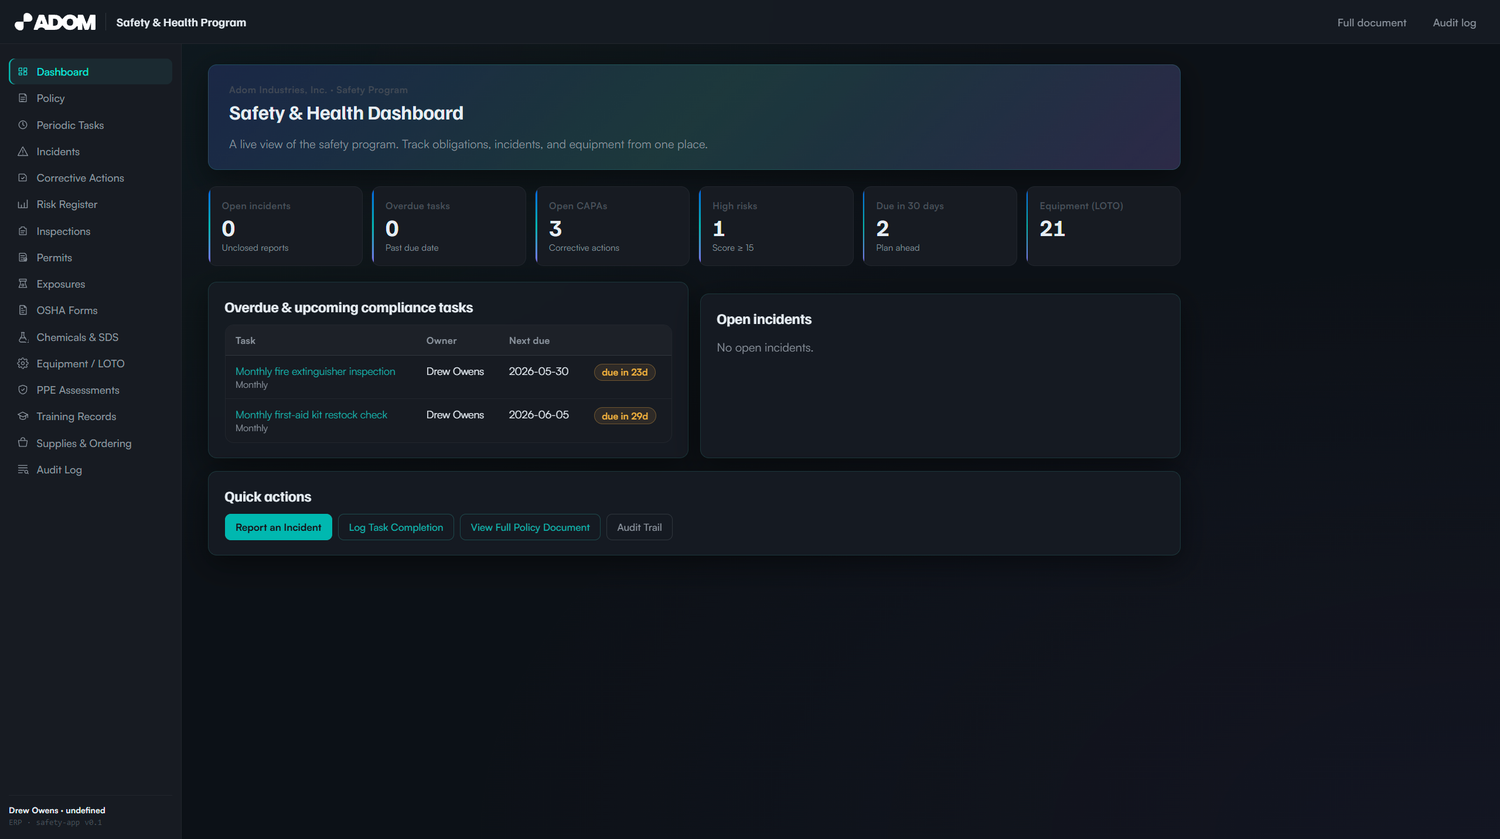Open Chemicals & SDS section

[90, 337]
